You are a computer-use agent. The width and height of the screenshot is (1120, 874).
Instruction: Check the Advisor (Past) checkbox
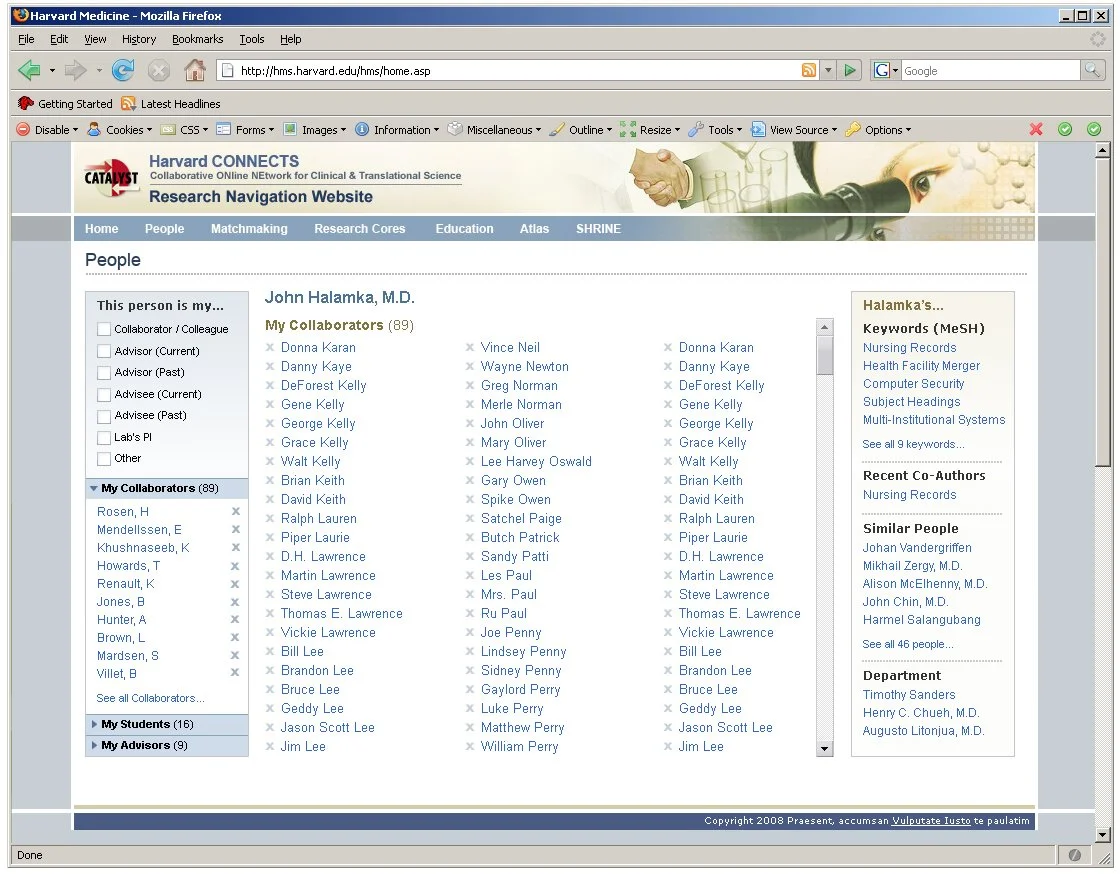tap(104, 373)
